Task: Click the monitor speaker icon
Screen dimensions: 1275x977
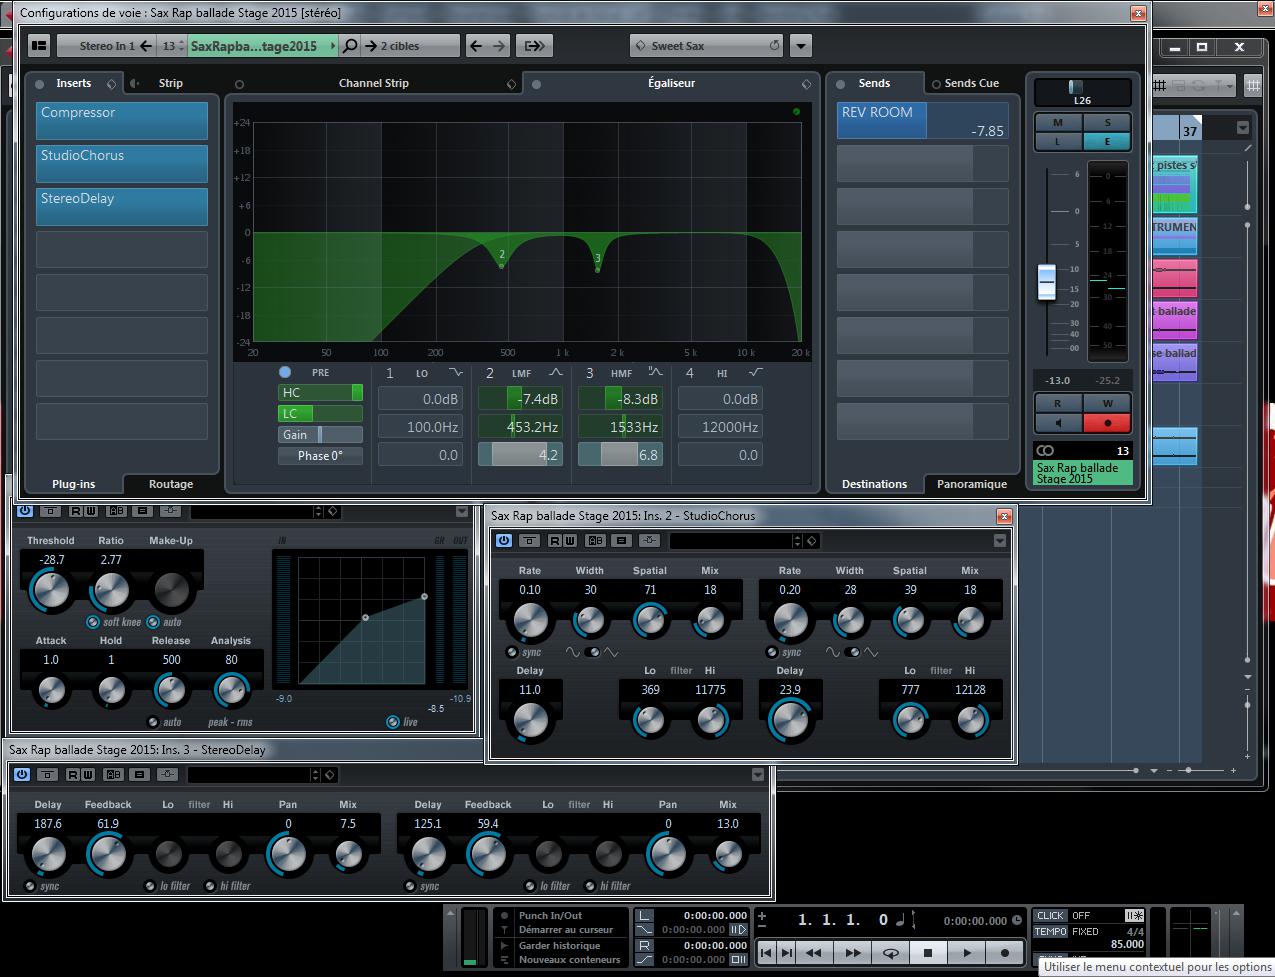Action: [1058, 423]
